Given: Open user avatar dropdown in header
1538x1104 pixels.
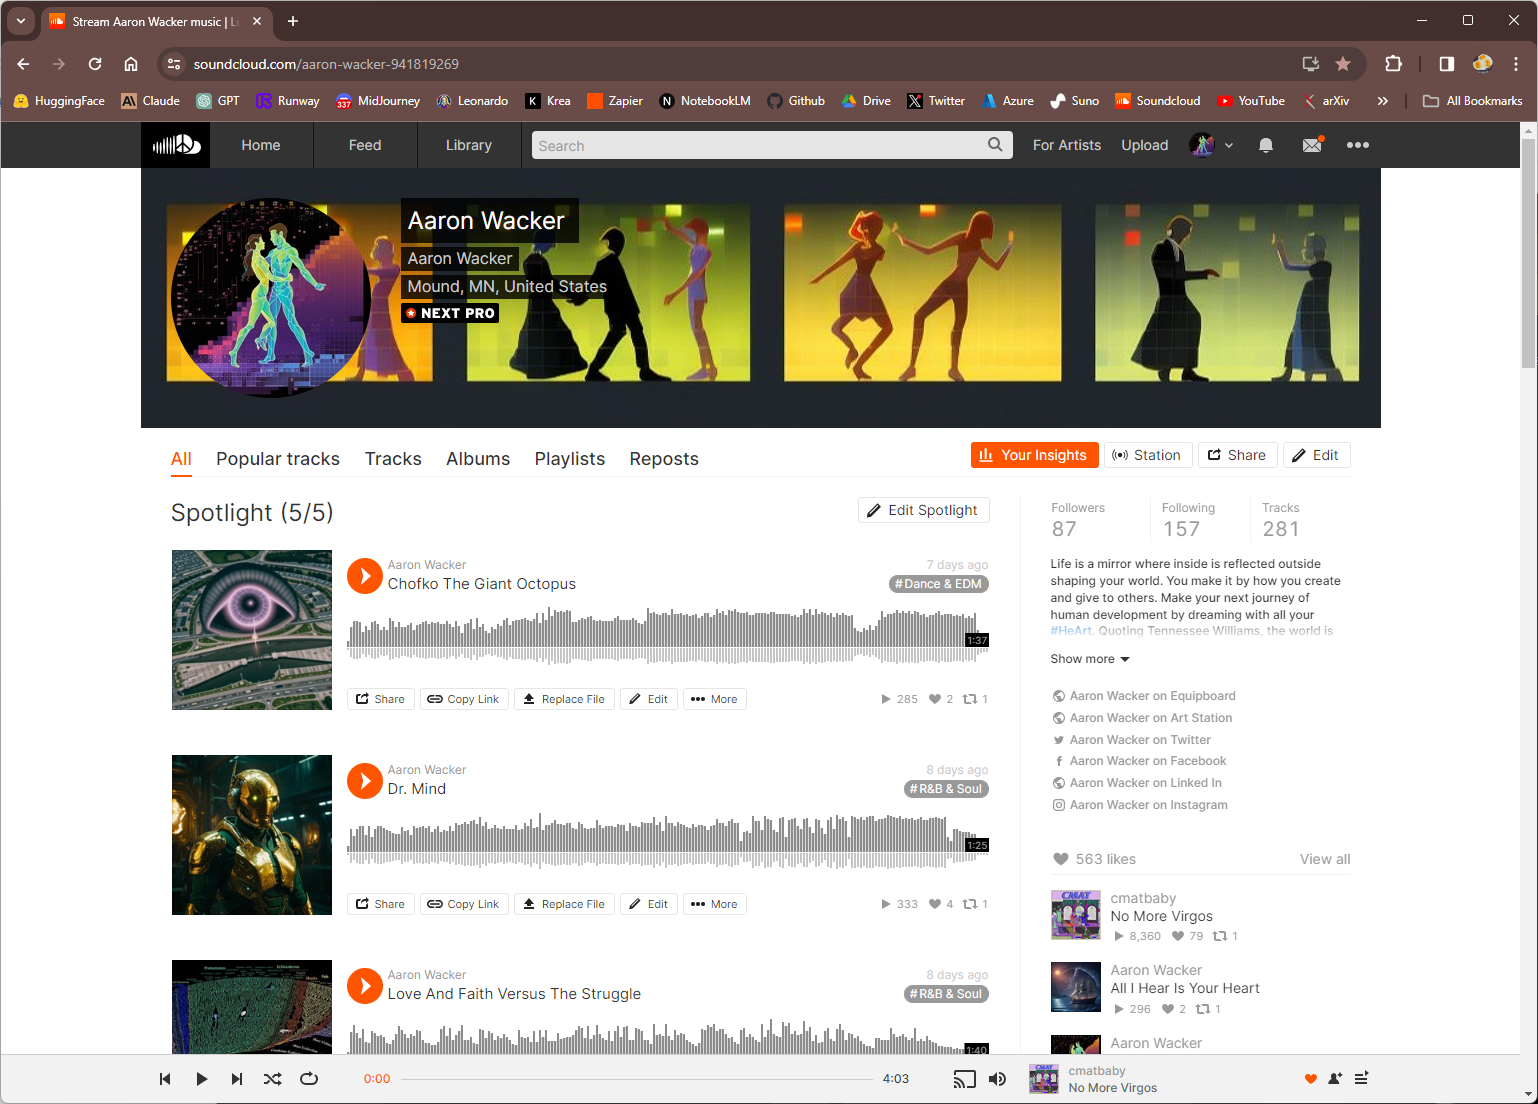Looking at the screenshot, I should (x=1211, y=145).
